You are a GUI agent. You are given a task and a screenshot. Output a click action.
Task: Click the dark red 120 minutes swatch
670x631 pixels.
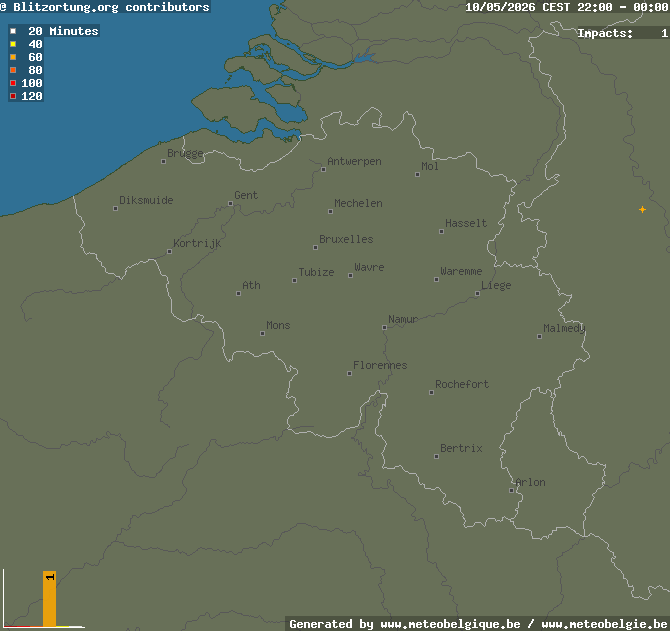point(13,96)
